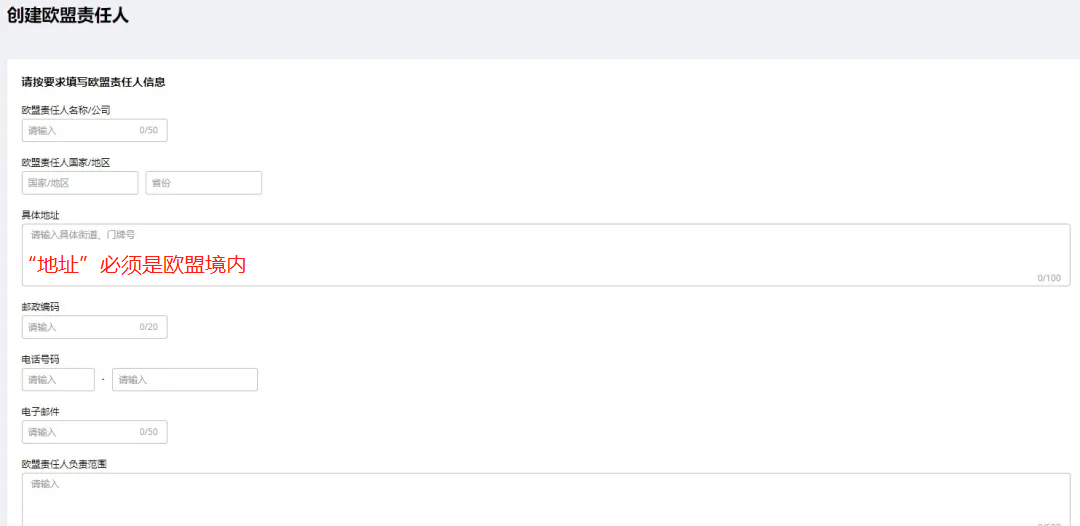Click the 电子邮件 label

pyautogui.click(x=41, y=412)
